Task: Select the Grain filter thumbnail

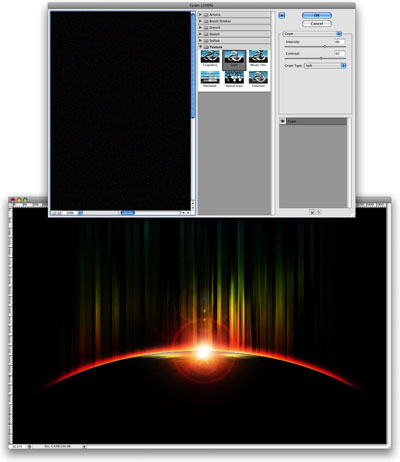Action: pyautogui.click(x=234, y=59)
